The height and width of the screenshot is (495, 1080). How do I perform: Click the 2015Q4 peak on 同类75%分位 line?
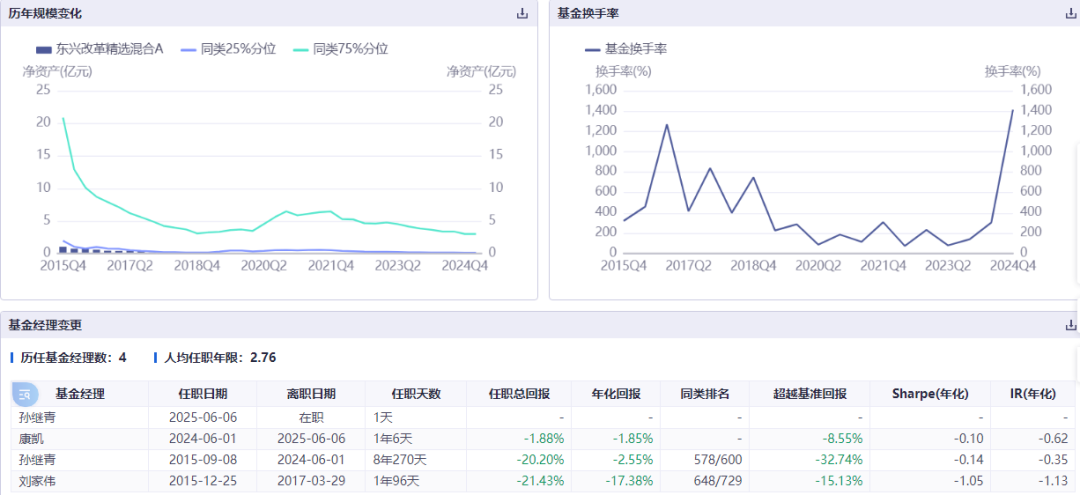tap(63, 118)
